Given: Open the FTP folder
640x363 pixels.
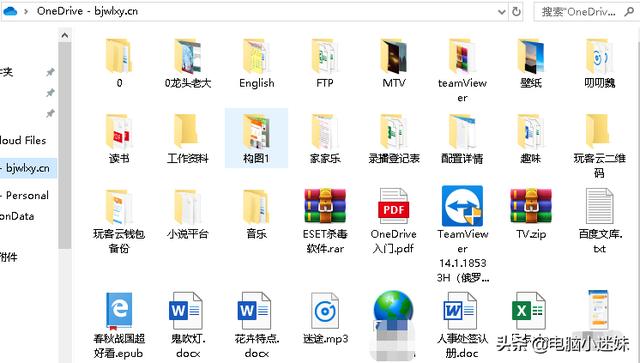Looking at the screenshot, I should 325,63.
